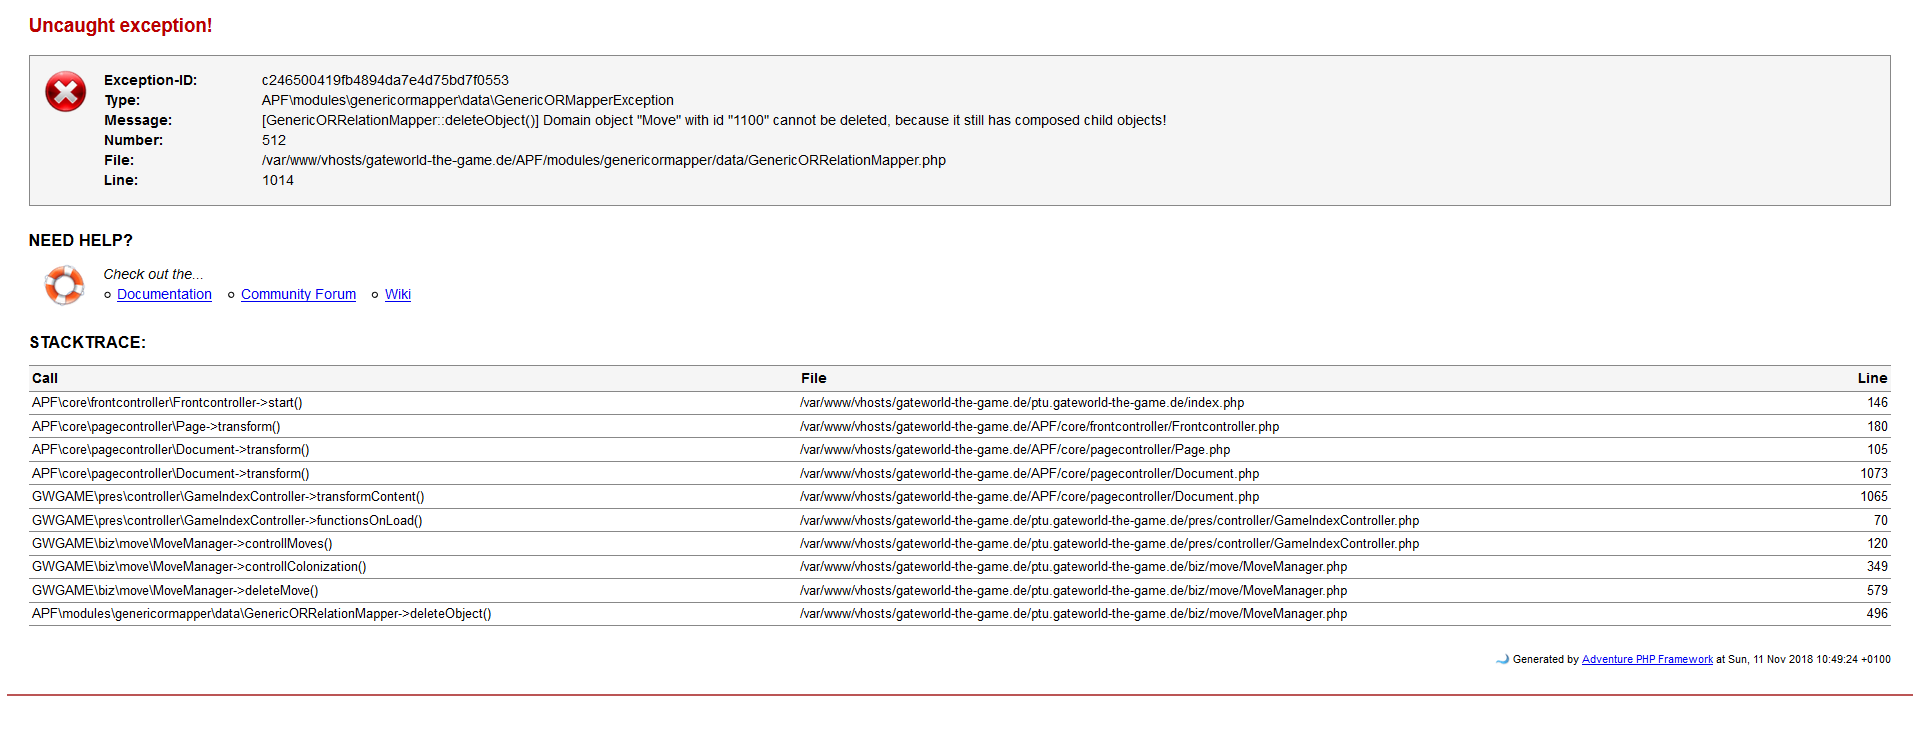This screenshot has width=1920, height=756.
Task: Click the Uncaught exception! heading
Action: coord(120,26)
